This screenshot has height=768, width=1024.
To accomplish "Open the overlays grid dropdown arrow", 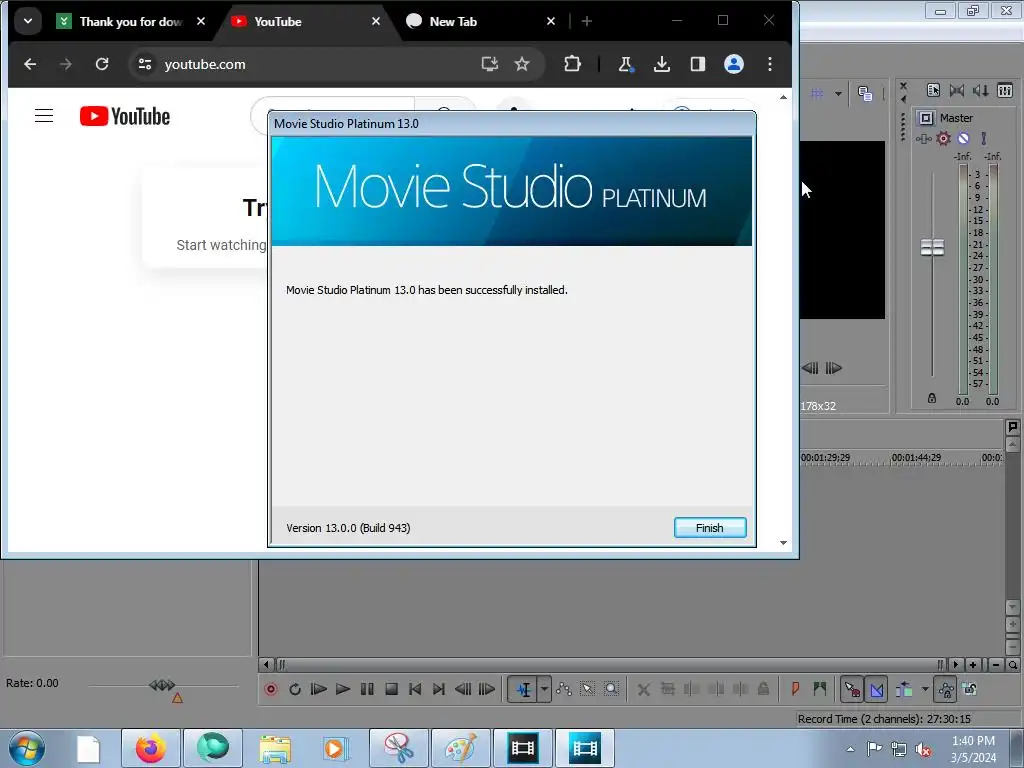I will [x=838, y=93].
